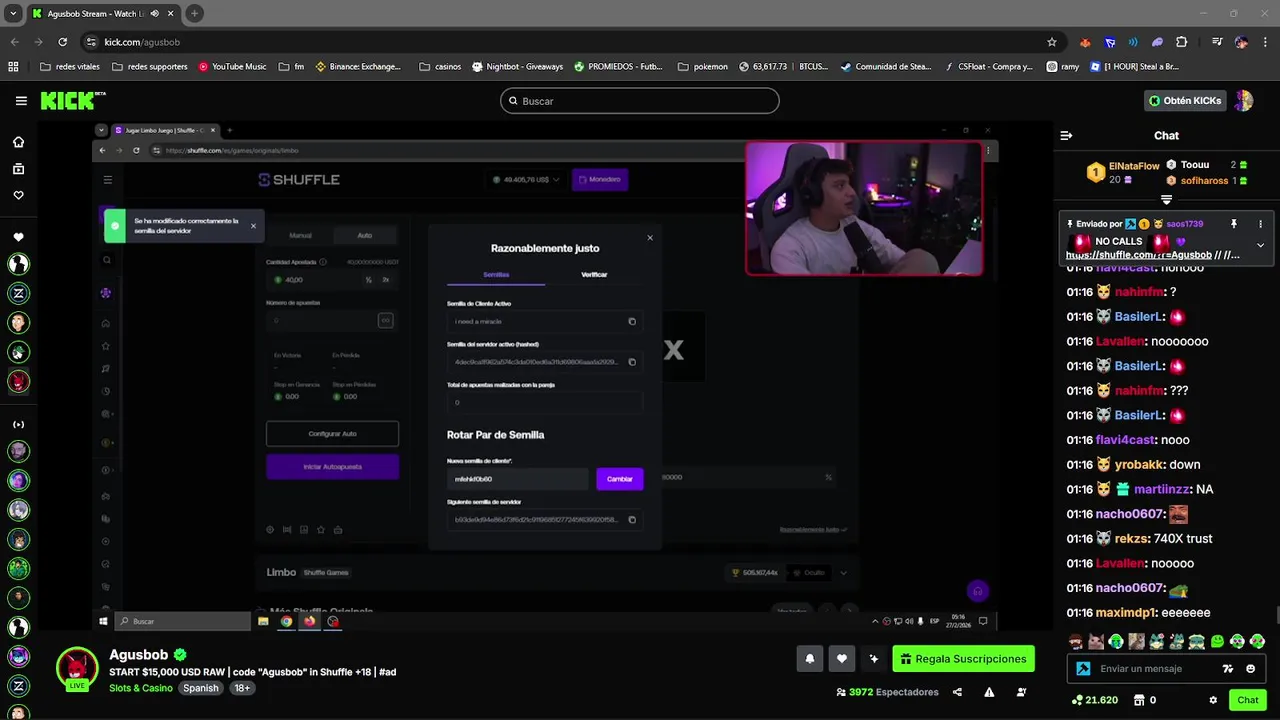The width and height of the screenshot is (1280, 720).
Task: Click 3972 Espectadores viewer count
Action: point(888,692)
